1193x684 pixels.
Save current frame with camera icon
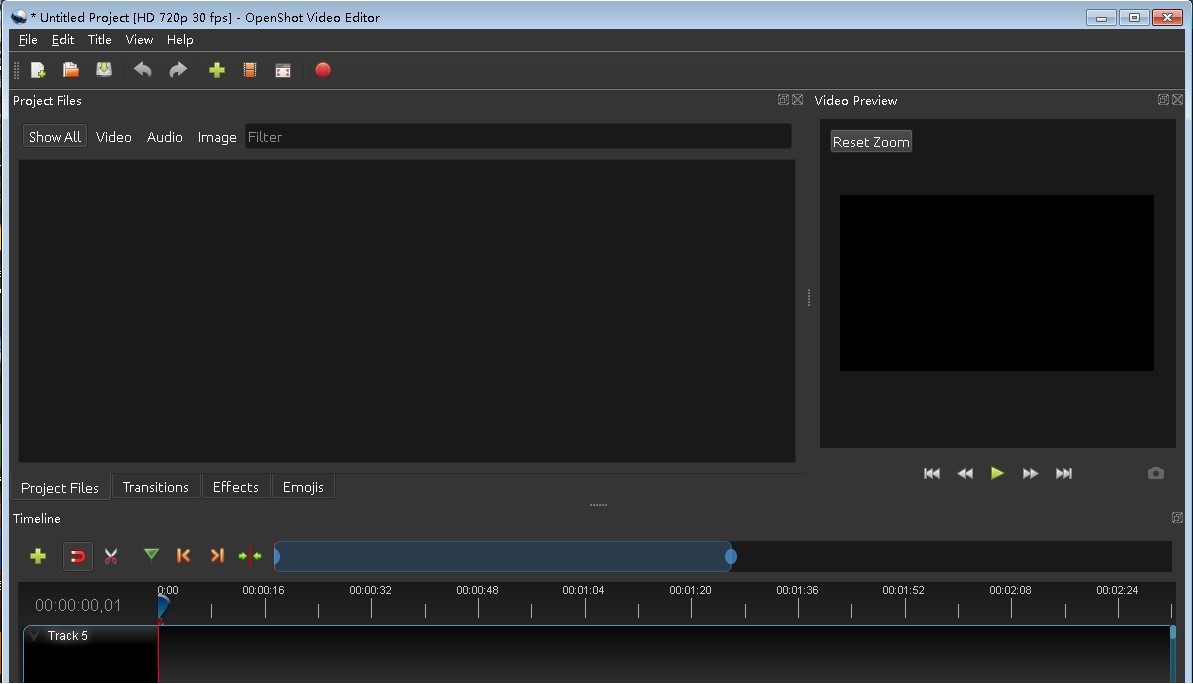[1156, 473]
